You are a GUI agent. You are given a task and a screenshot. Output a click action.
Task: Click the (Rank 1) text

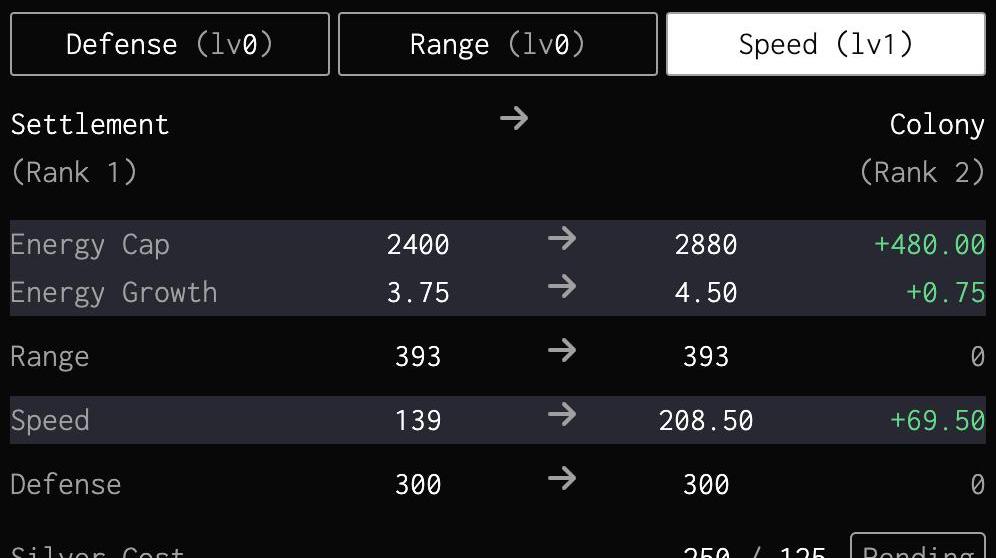(x=74, y=172)
